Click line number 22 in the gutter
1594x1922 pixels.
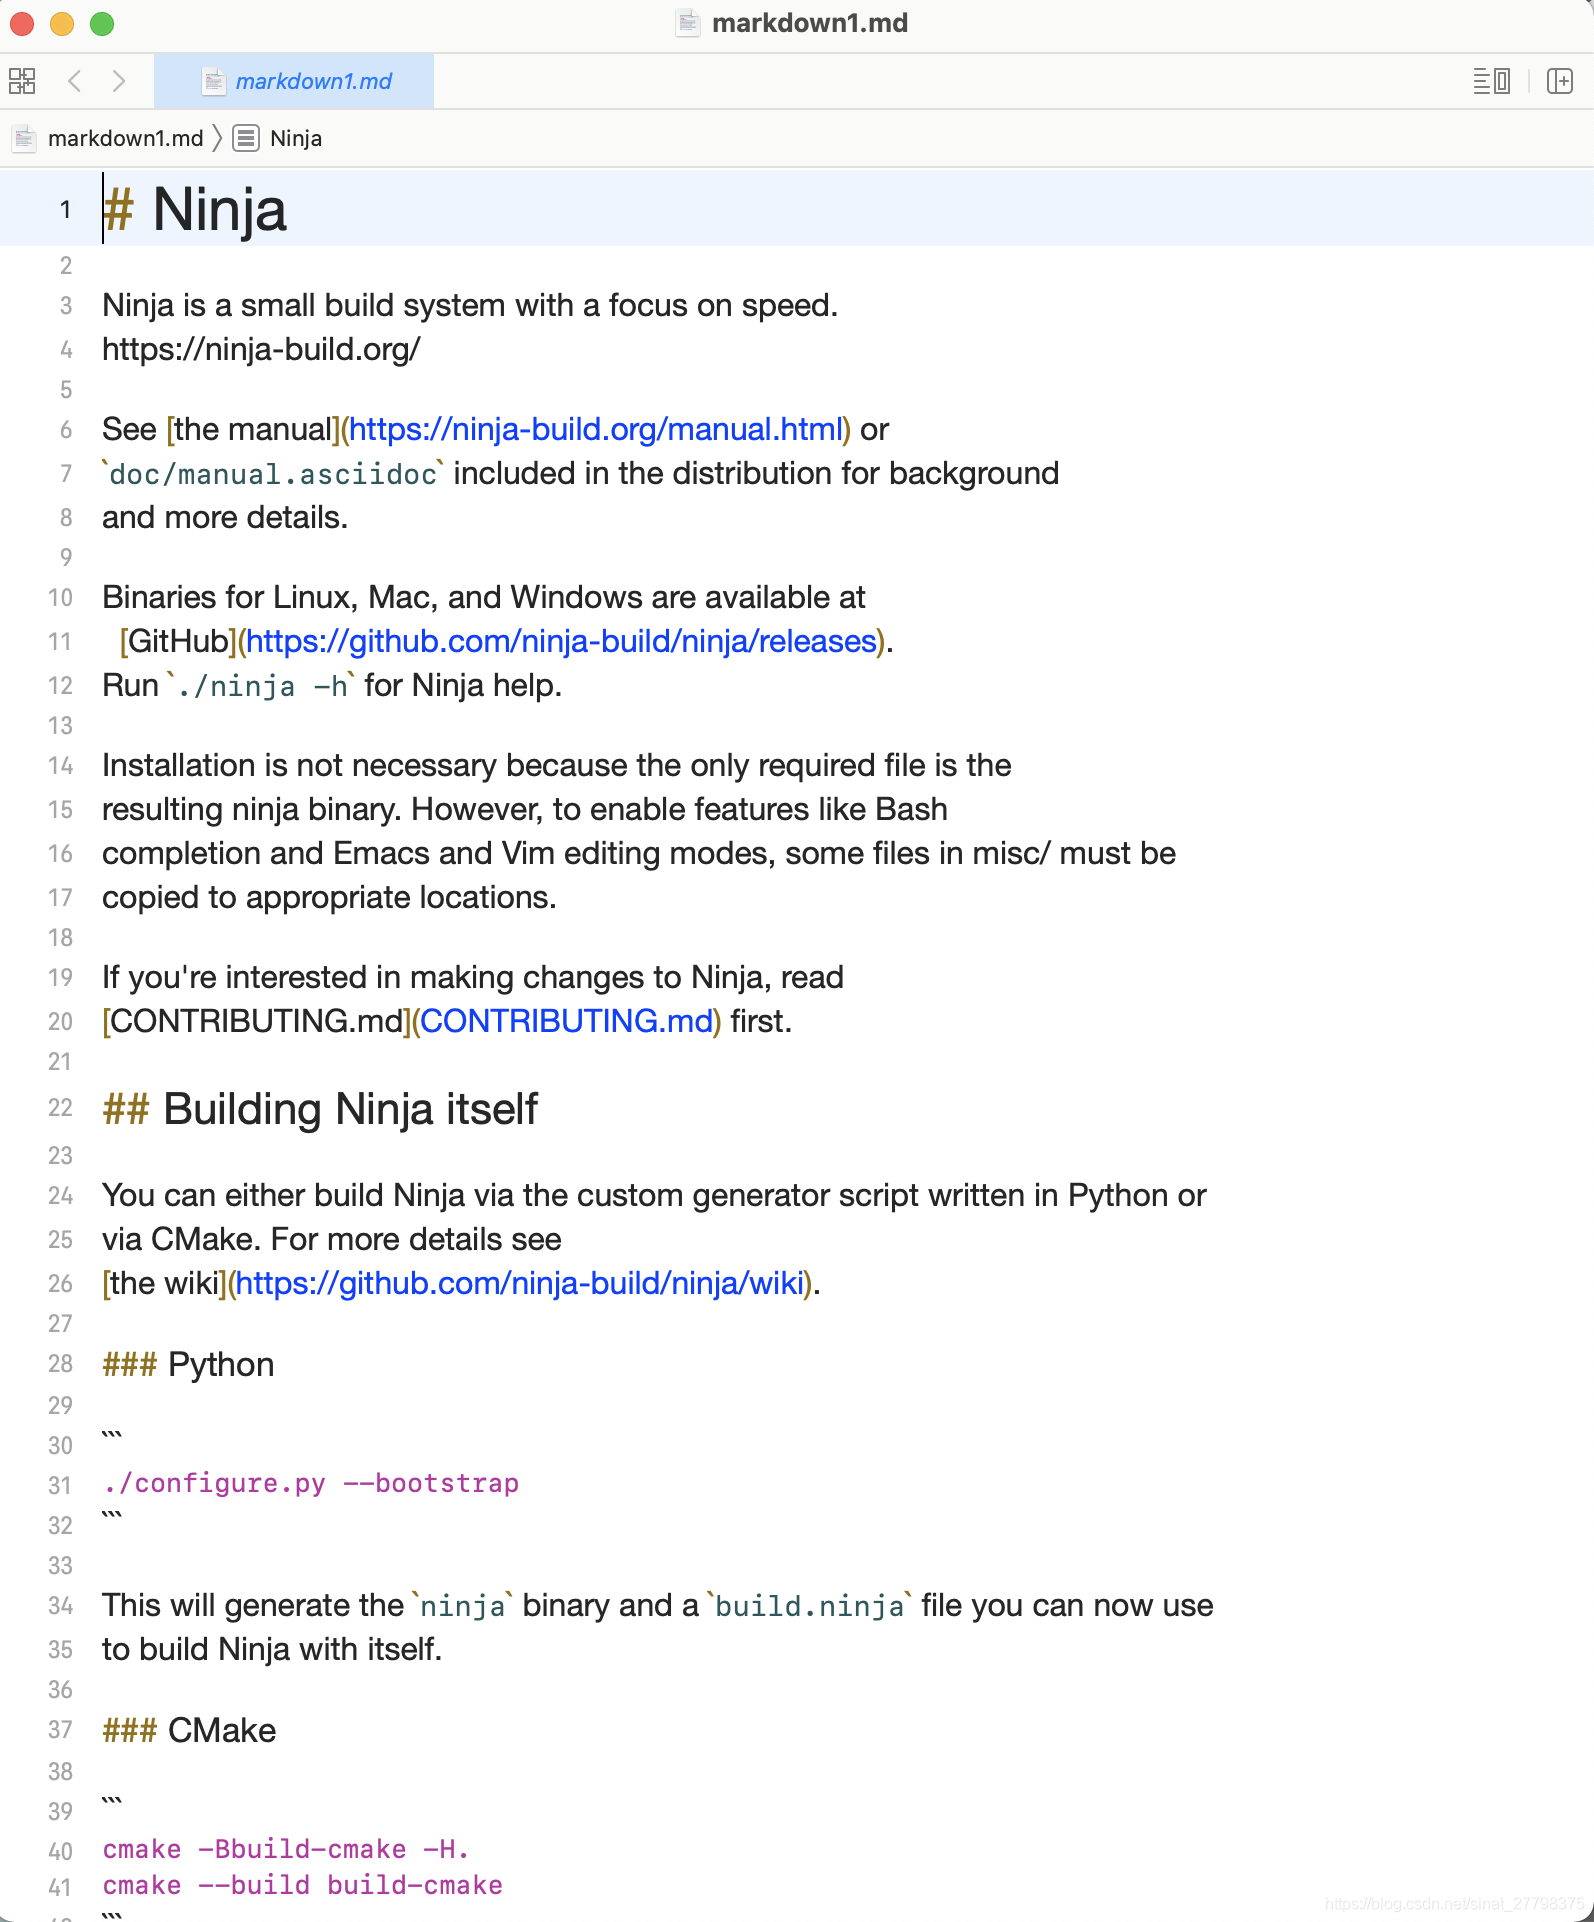click(x=61, y=1108)
